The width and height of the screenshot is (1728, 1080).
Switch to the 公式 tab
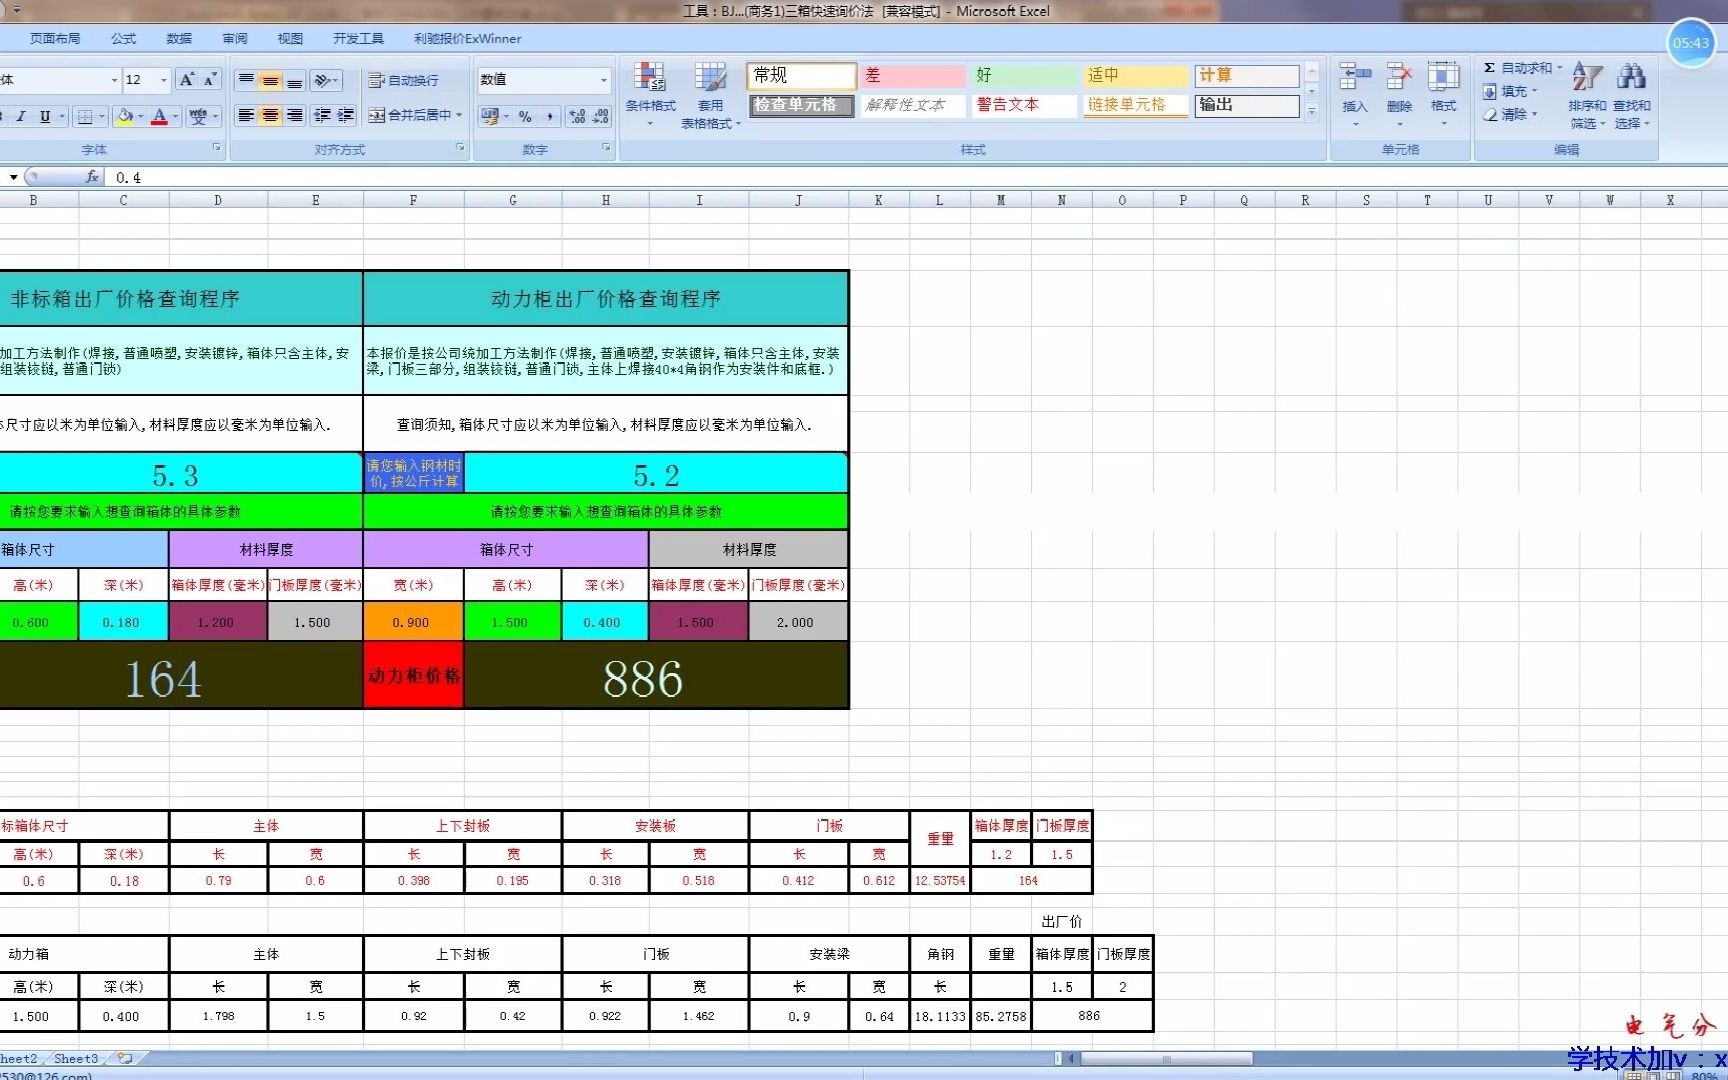[x=124, y=39]
